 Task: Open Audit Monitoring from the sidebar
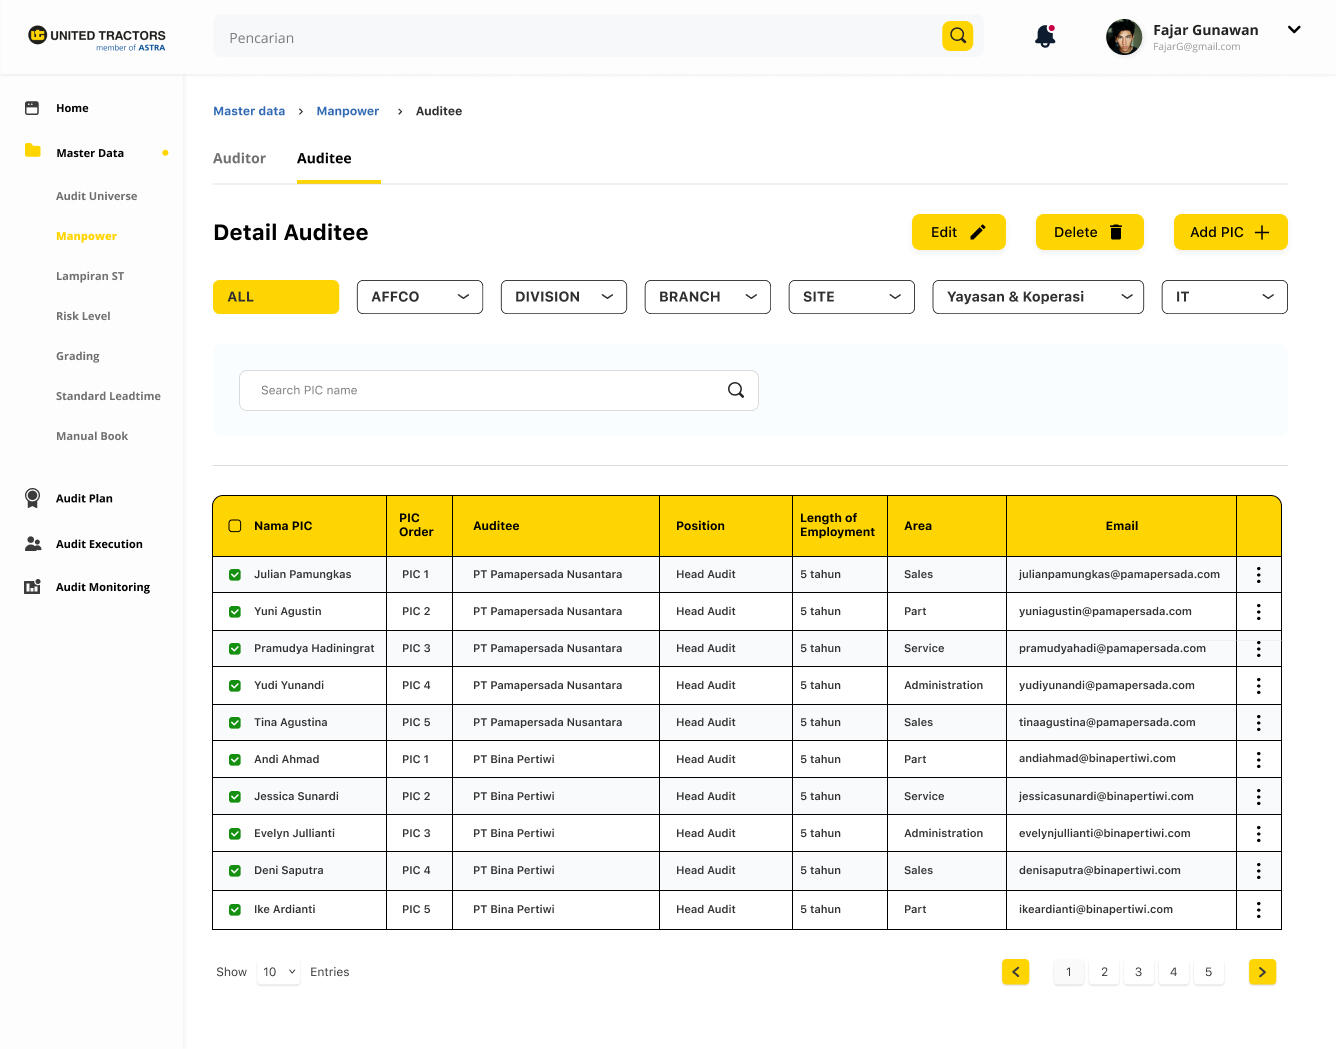(102, 587)
